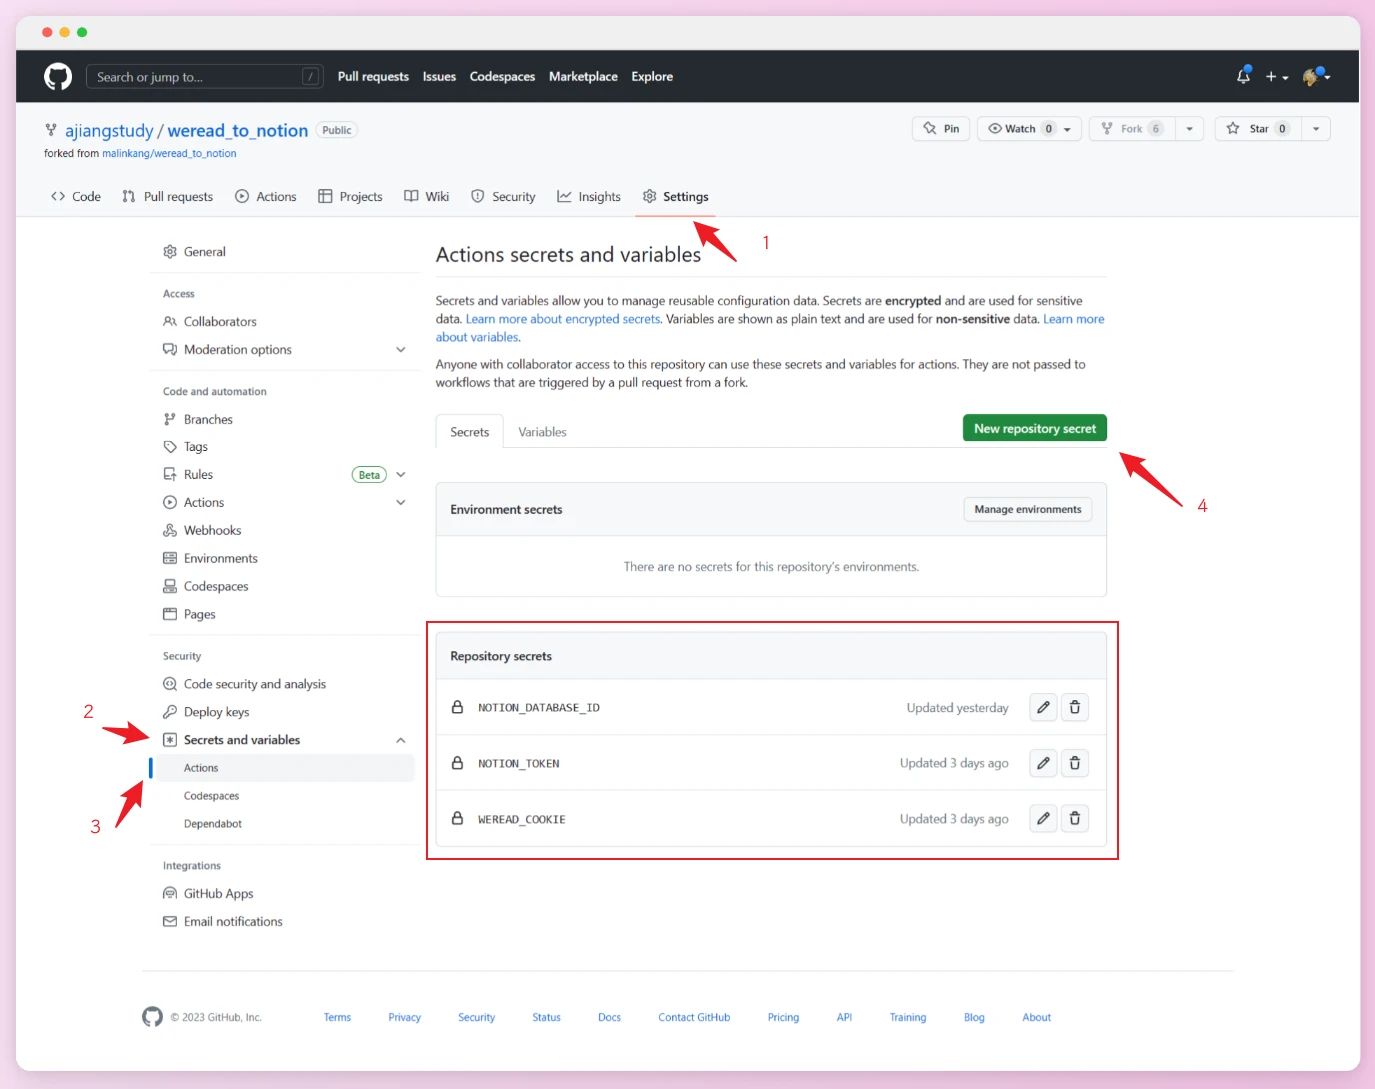The width and height of the screenshot is (1375, 1089).
Task: Click the lock icon beside NOTION_TOKEN
Action: pos(457,763)
